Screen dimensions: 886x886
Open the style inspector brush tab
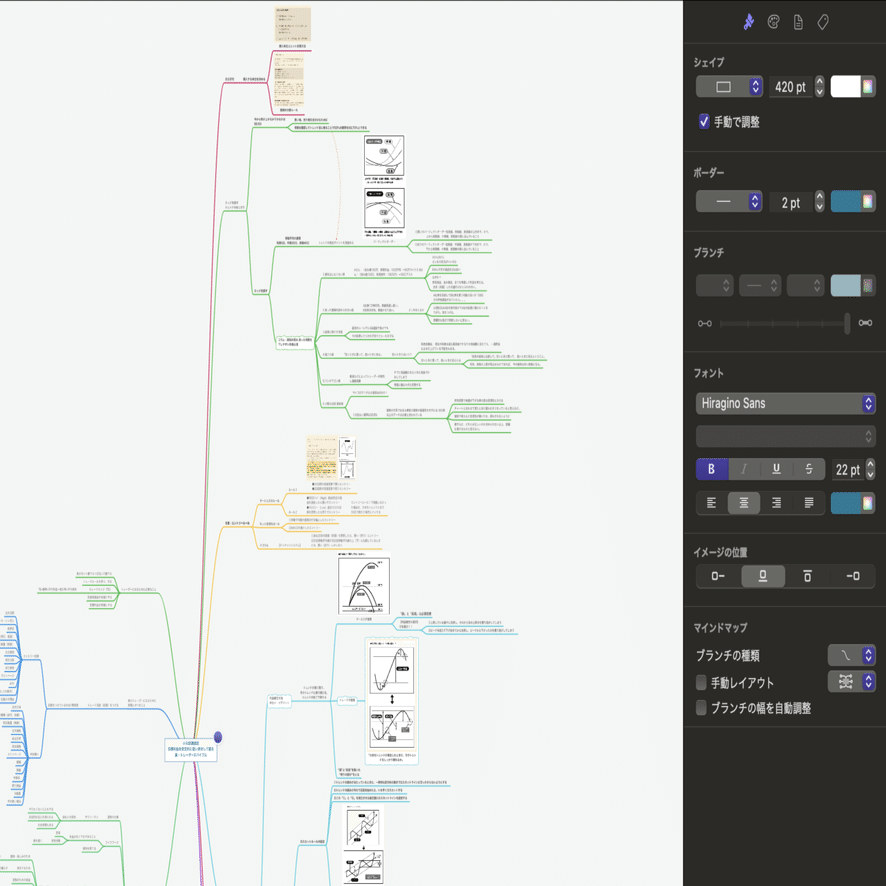click(x=748, y=22)
